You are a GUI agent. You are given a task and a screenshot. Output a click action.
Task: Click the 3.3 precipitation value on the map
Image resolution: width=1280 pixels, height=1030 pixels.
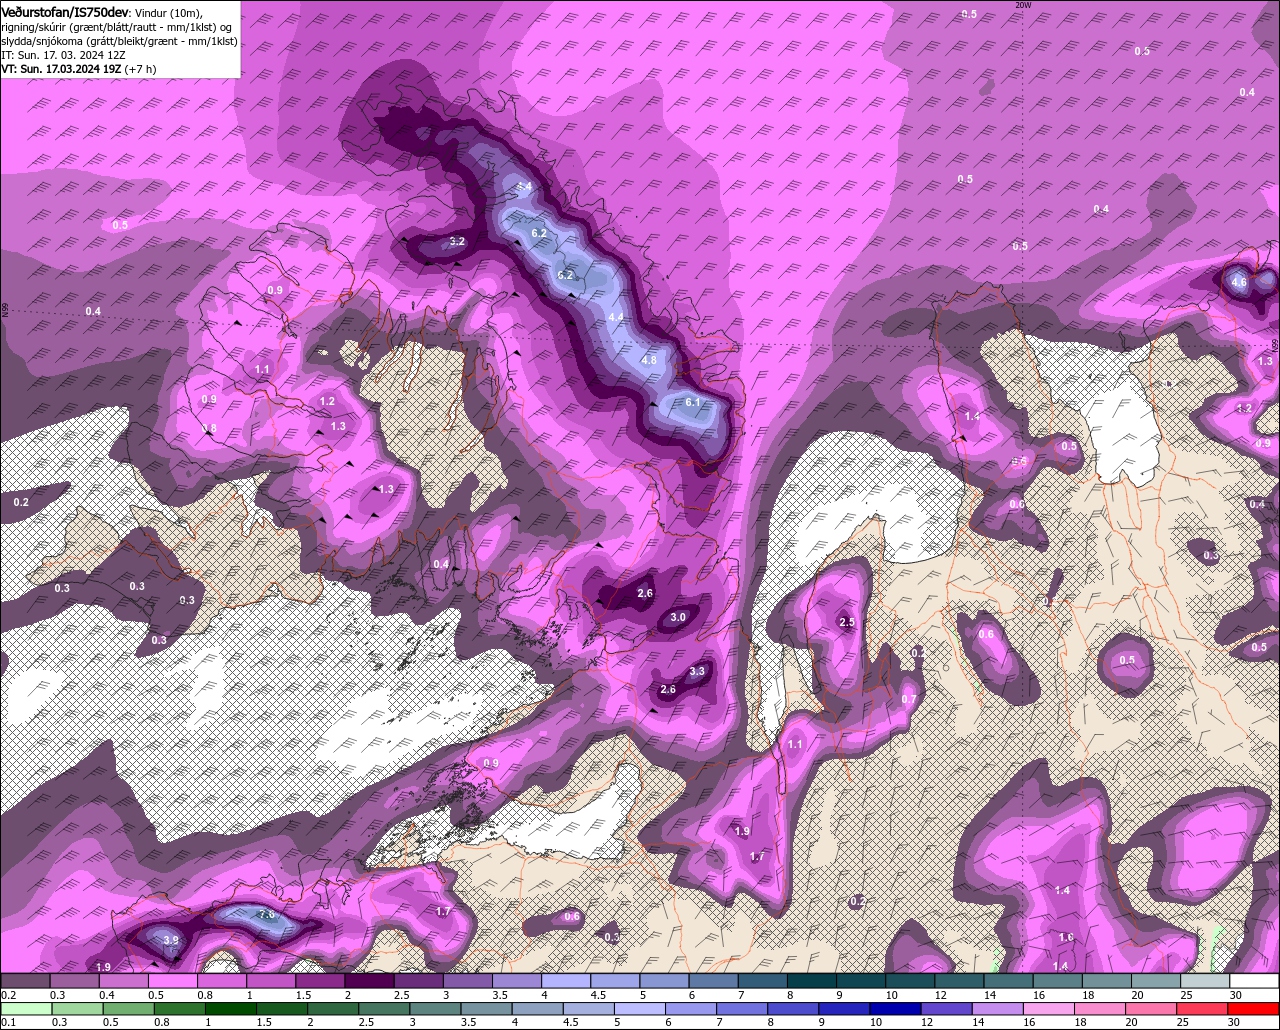point(698,671)
